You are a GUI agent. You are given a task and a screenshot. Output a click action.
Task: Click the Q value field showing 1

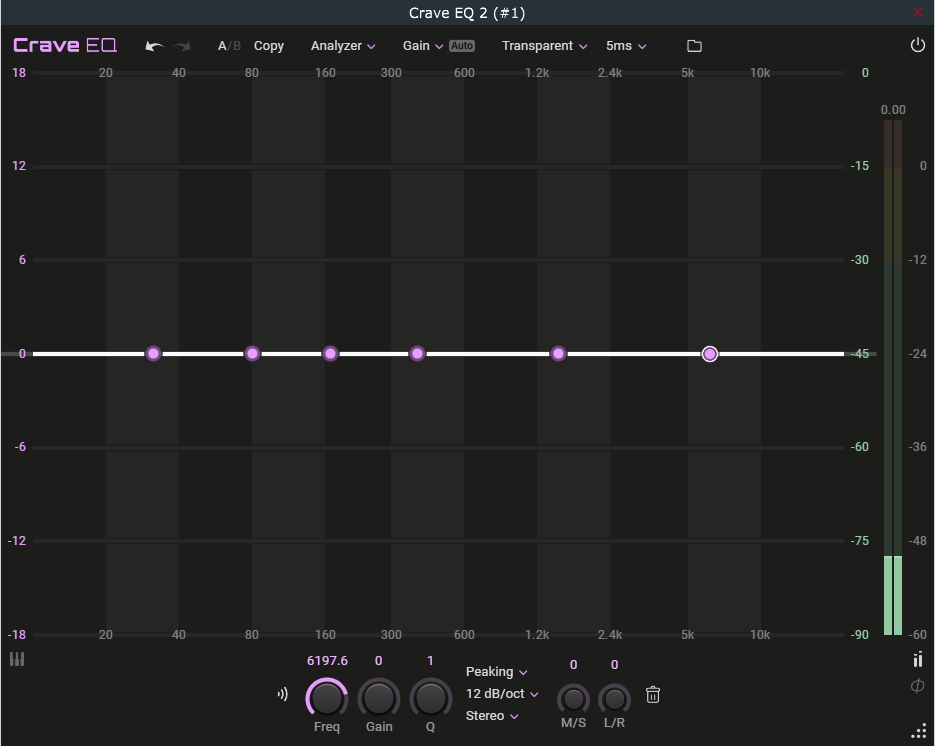pyautogui.click(x=431, y=661)
